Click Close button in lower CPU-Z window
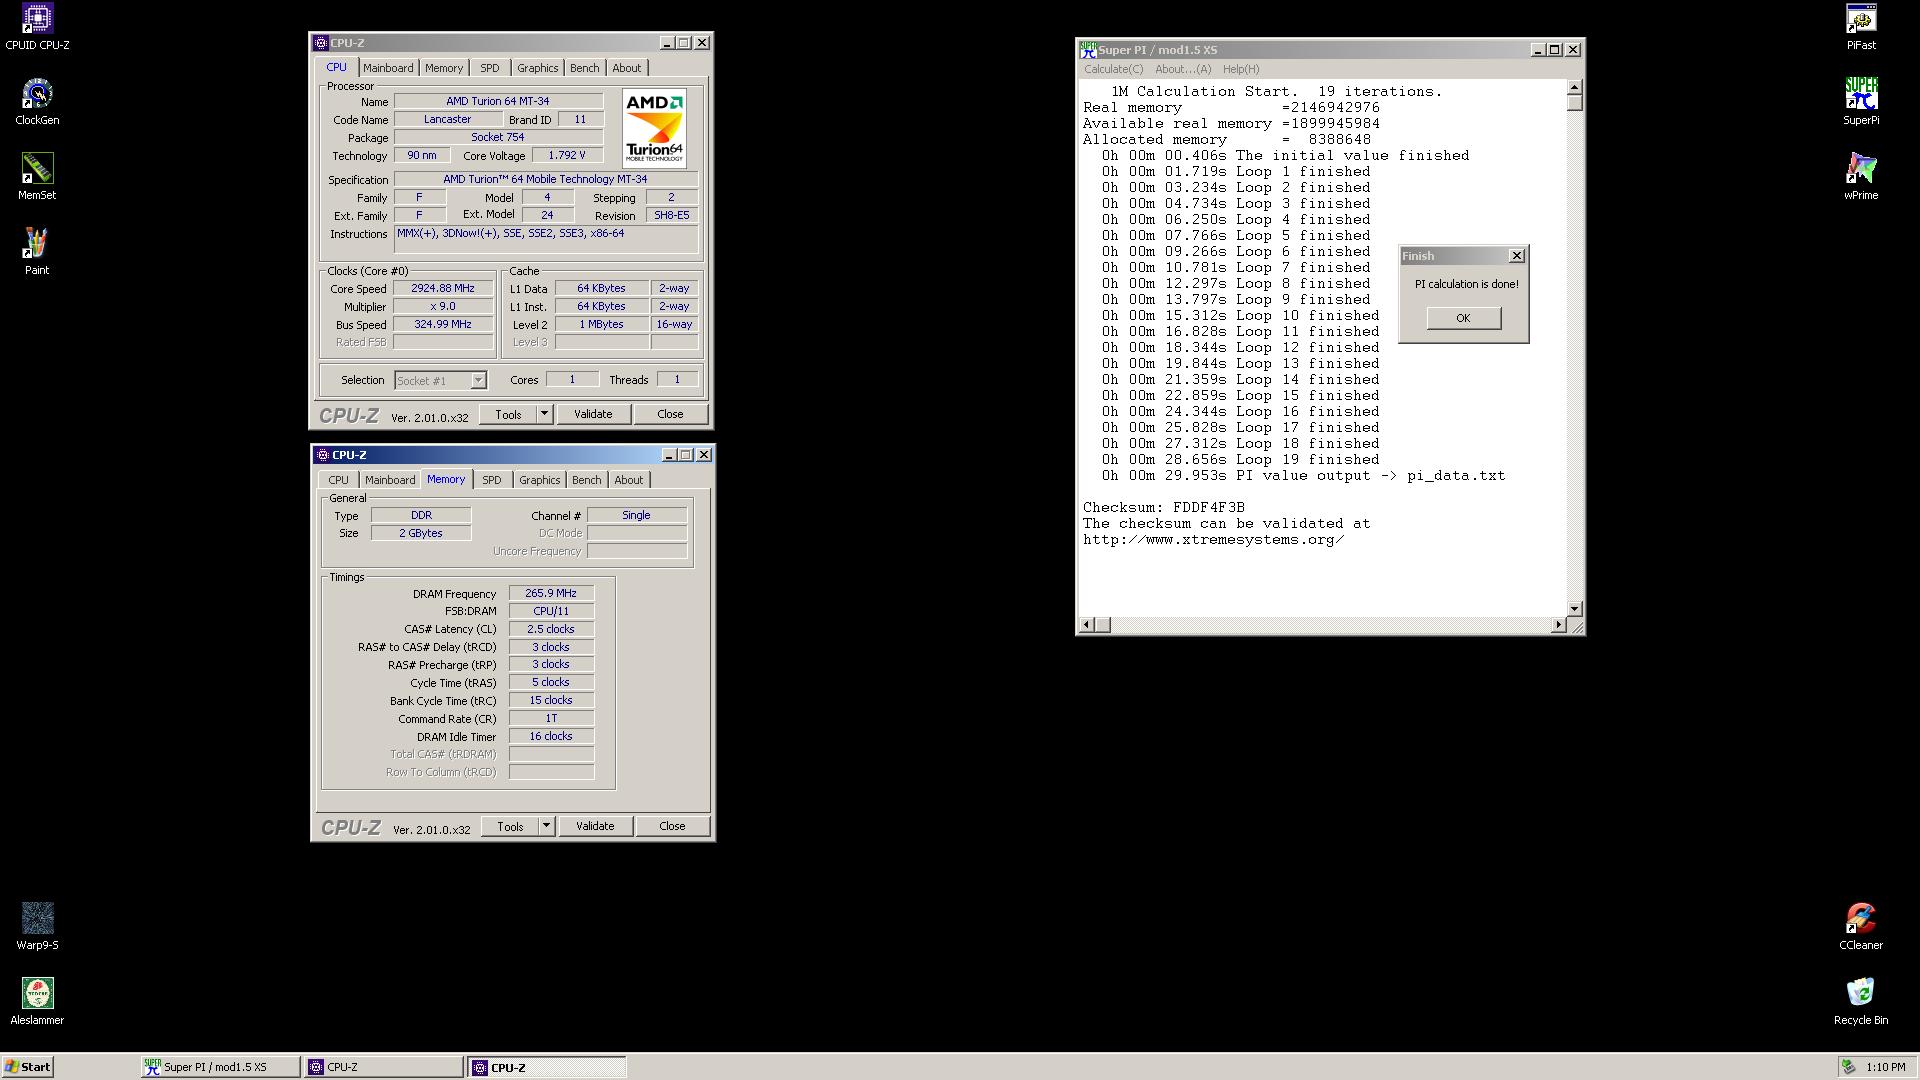The width and height of the screenshot is (1920, 1080). pos(672,826)
